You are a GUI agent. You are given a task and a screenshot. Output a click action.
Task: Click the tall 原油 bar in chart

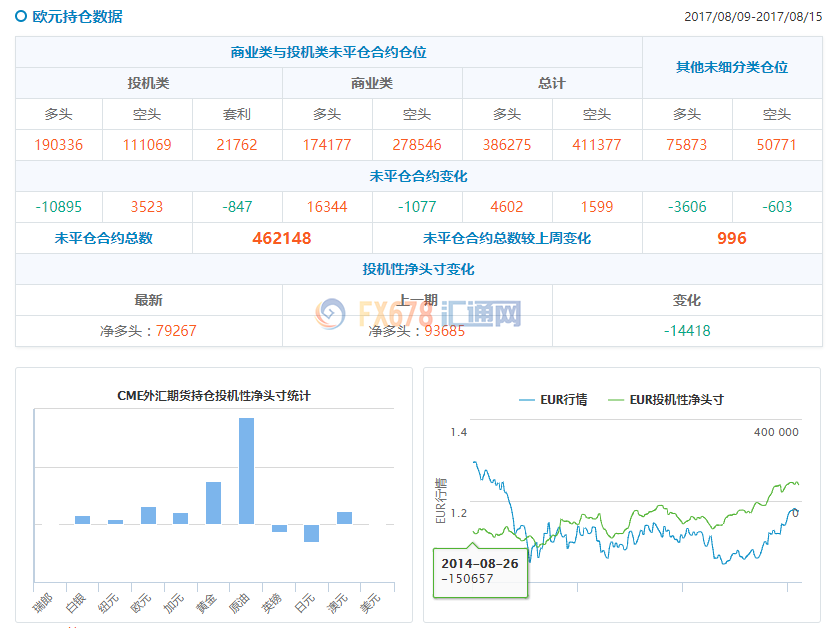click(x=246, y=470)
